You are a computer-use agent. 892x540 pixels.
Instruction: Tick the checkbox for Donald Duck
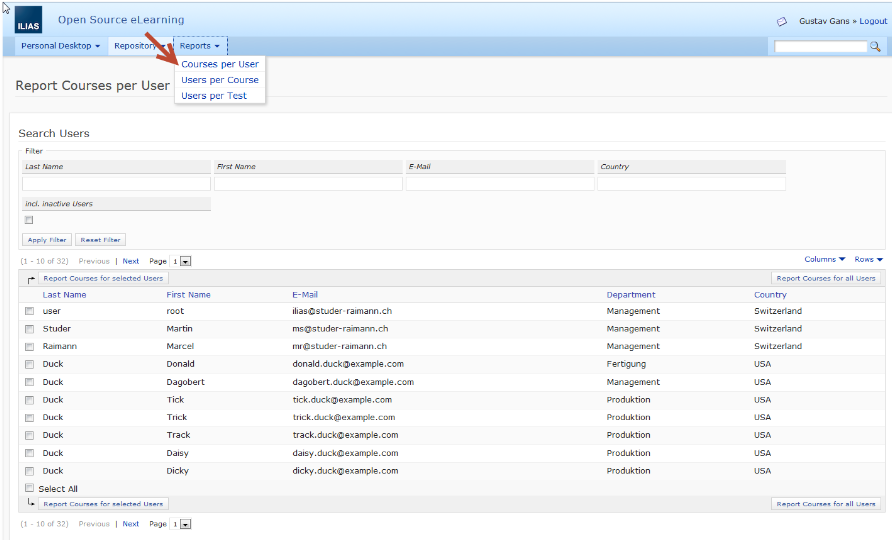point(29,365)
